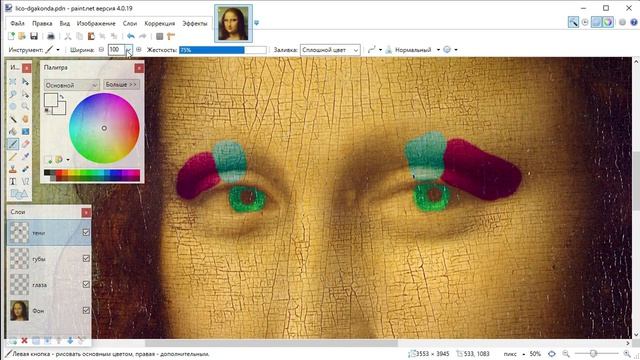The height and width of the screenshot is (360, 640).
Task: Select the Lasso Select tool
Action: [x=13, y=94]
